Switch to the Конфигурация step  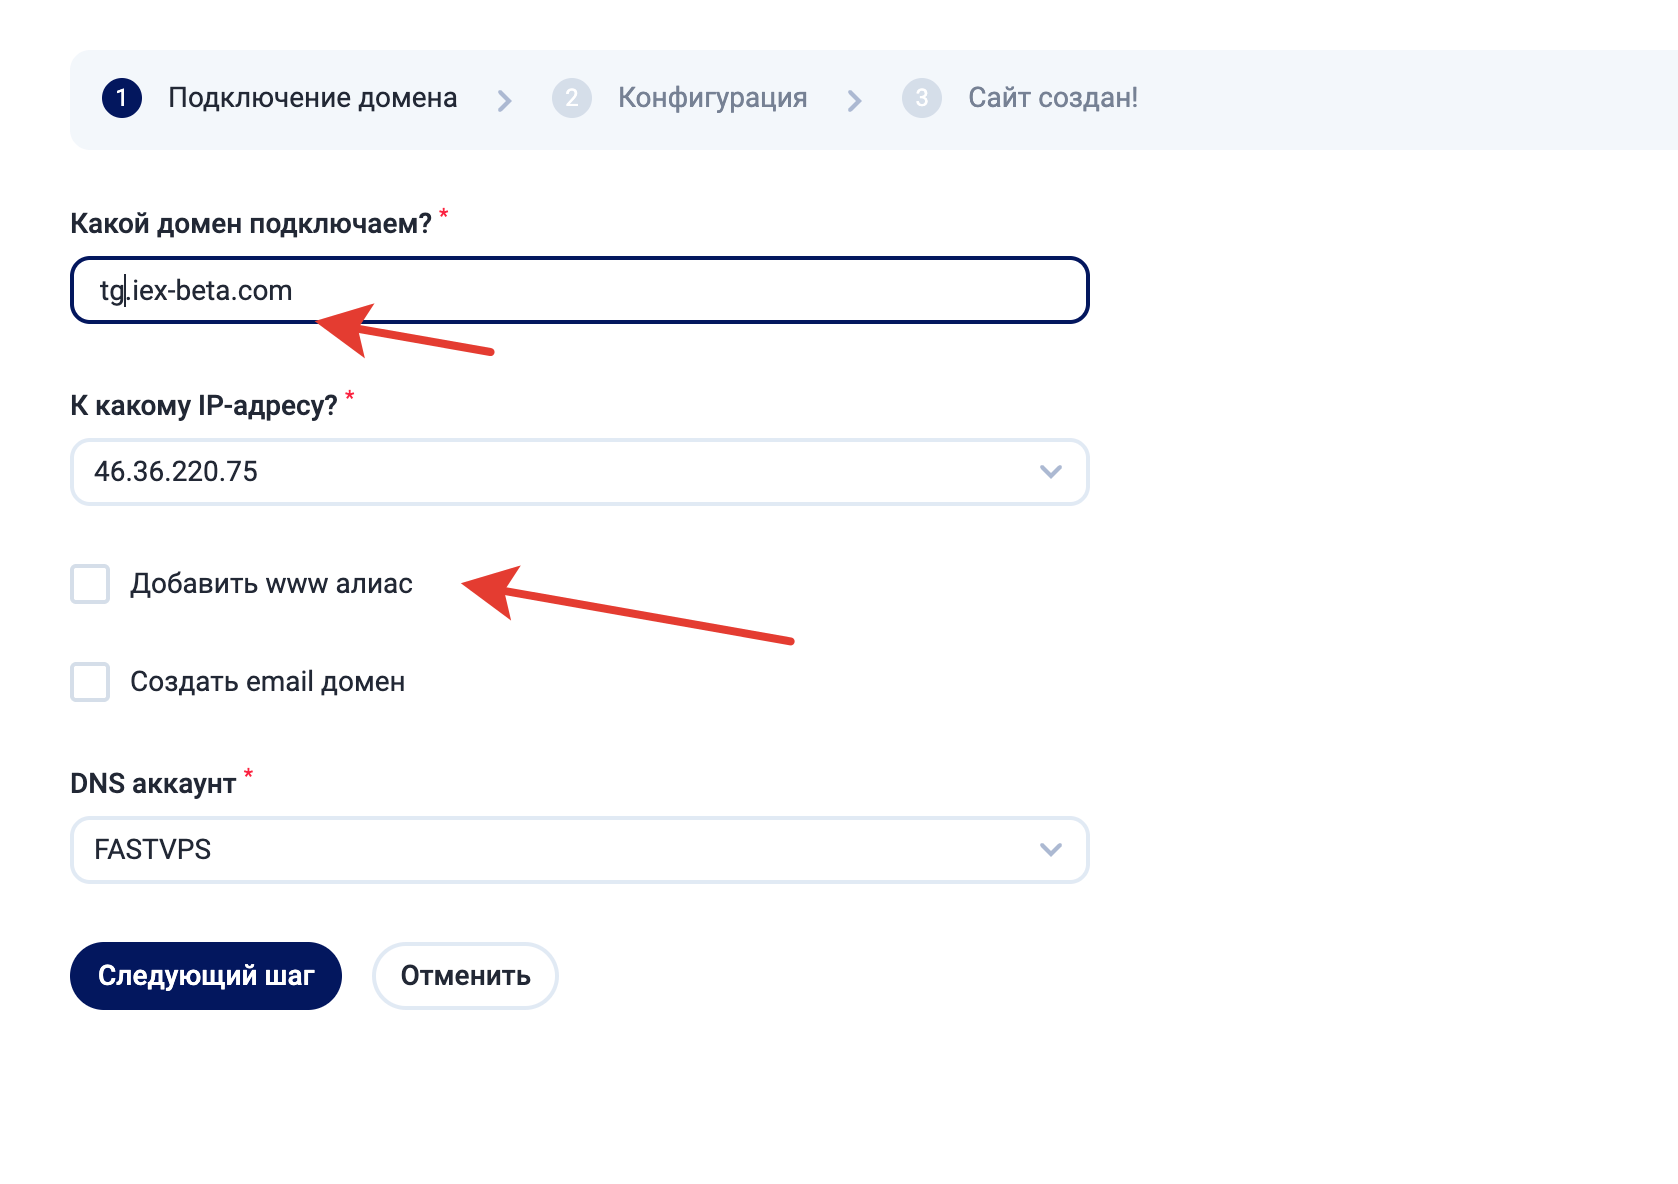click(x=712, y=98)
